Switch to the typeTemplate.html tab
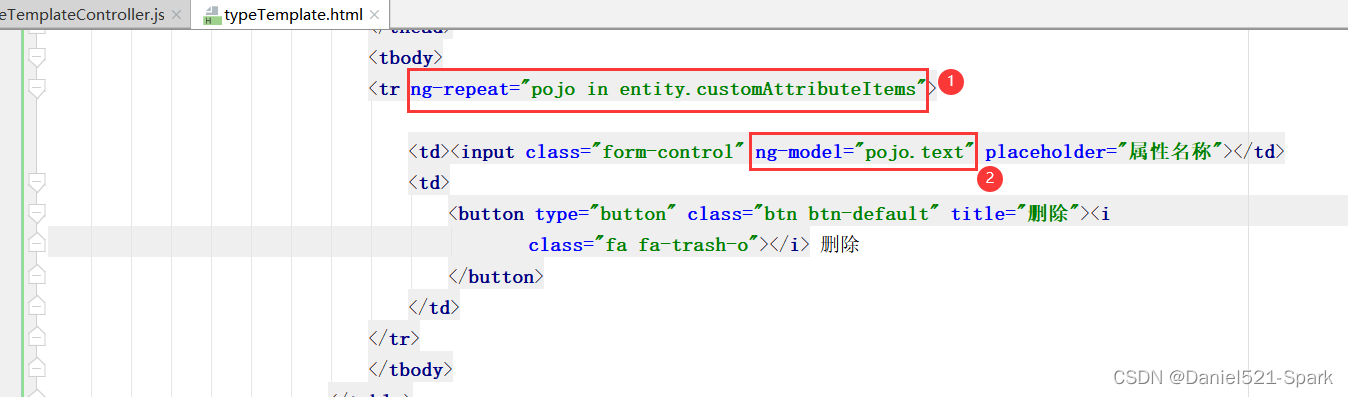 pos(293,16)
